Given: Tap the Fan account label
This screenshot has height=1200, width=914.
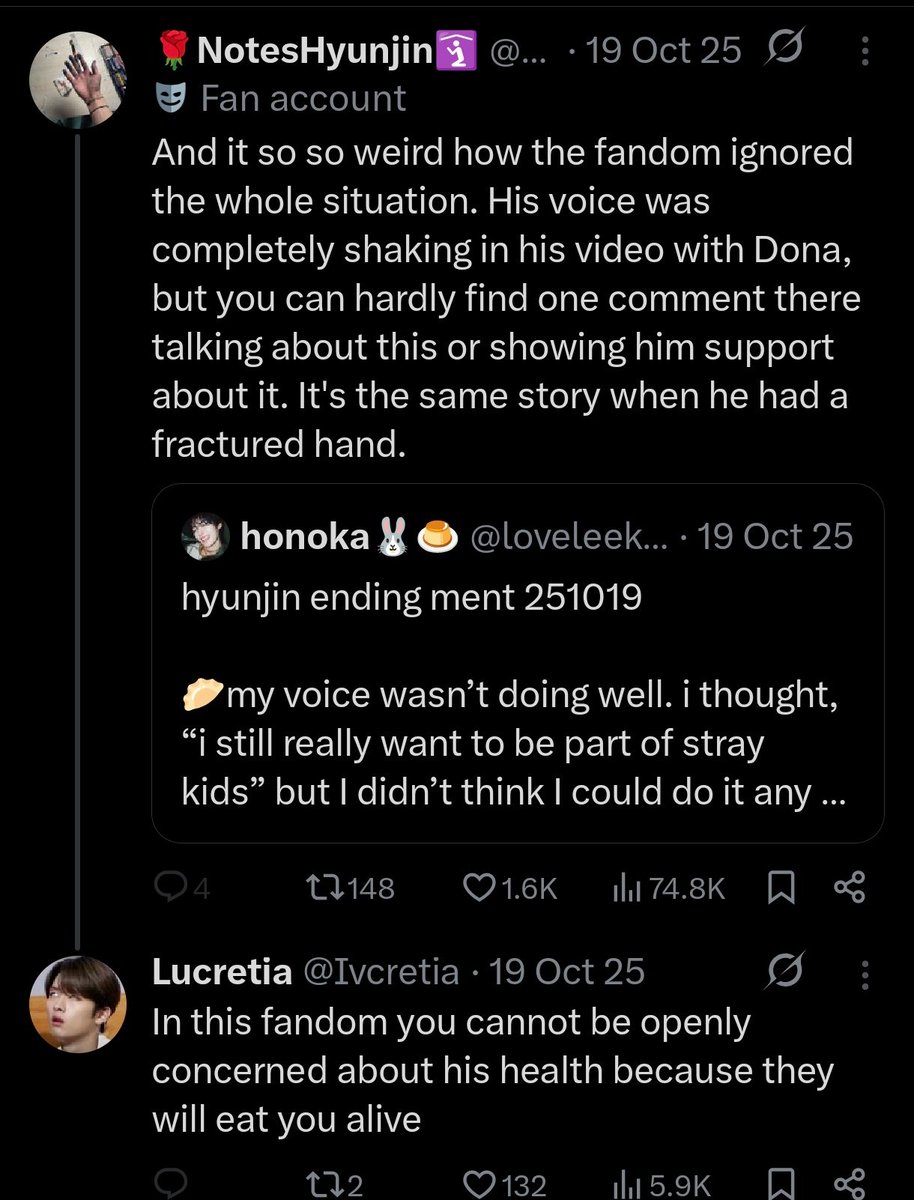Looking at the screenshot, I should click(x=303, y=99).
